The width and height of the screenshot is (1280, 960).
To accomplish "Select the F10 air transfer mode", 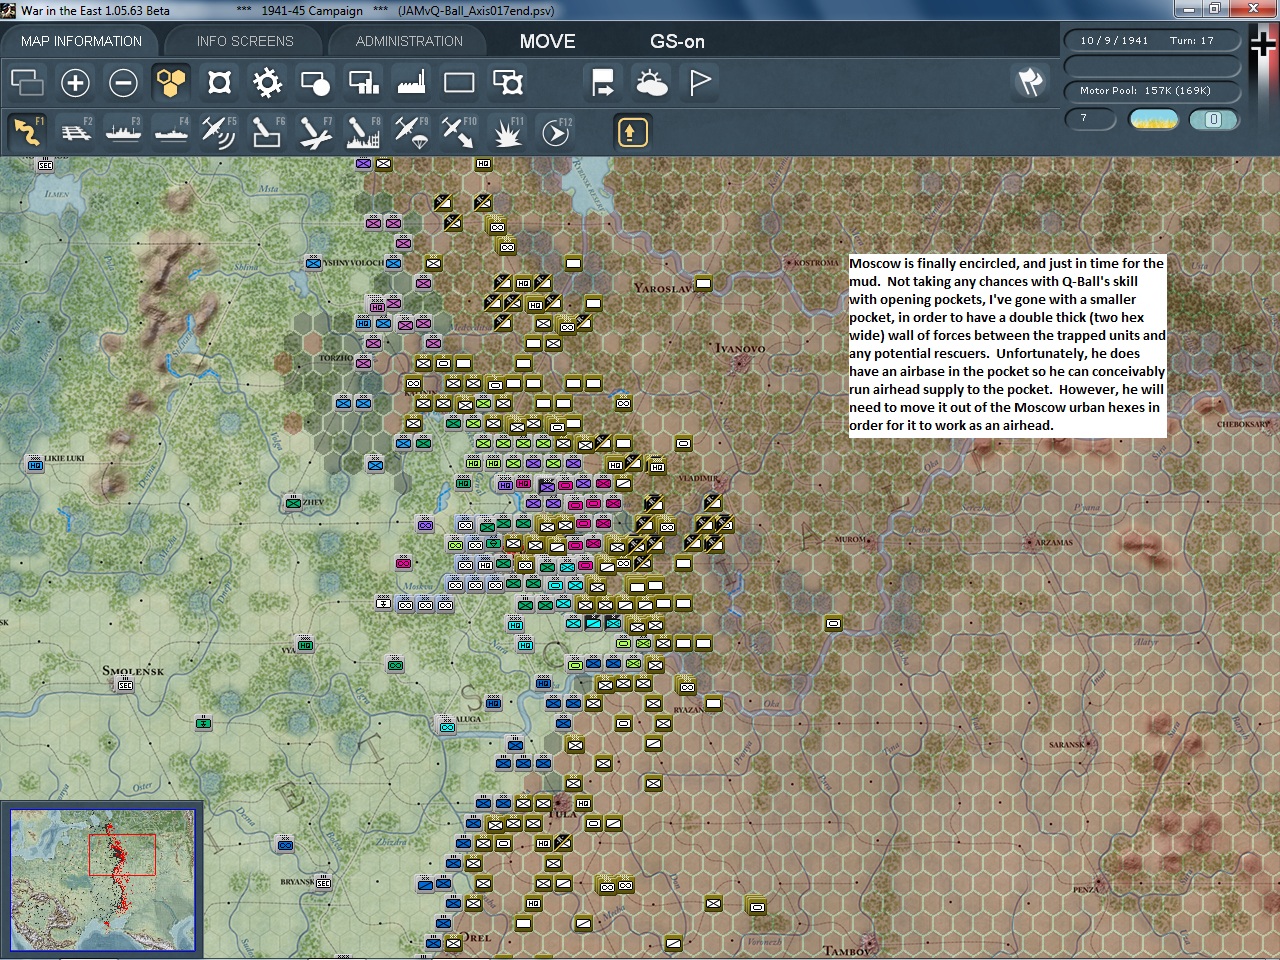I will click(459, 131).
